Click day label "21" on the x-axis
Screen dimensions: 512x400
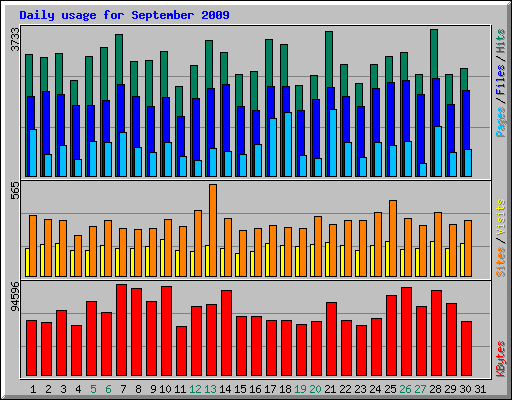(x=330, y=389)
